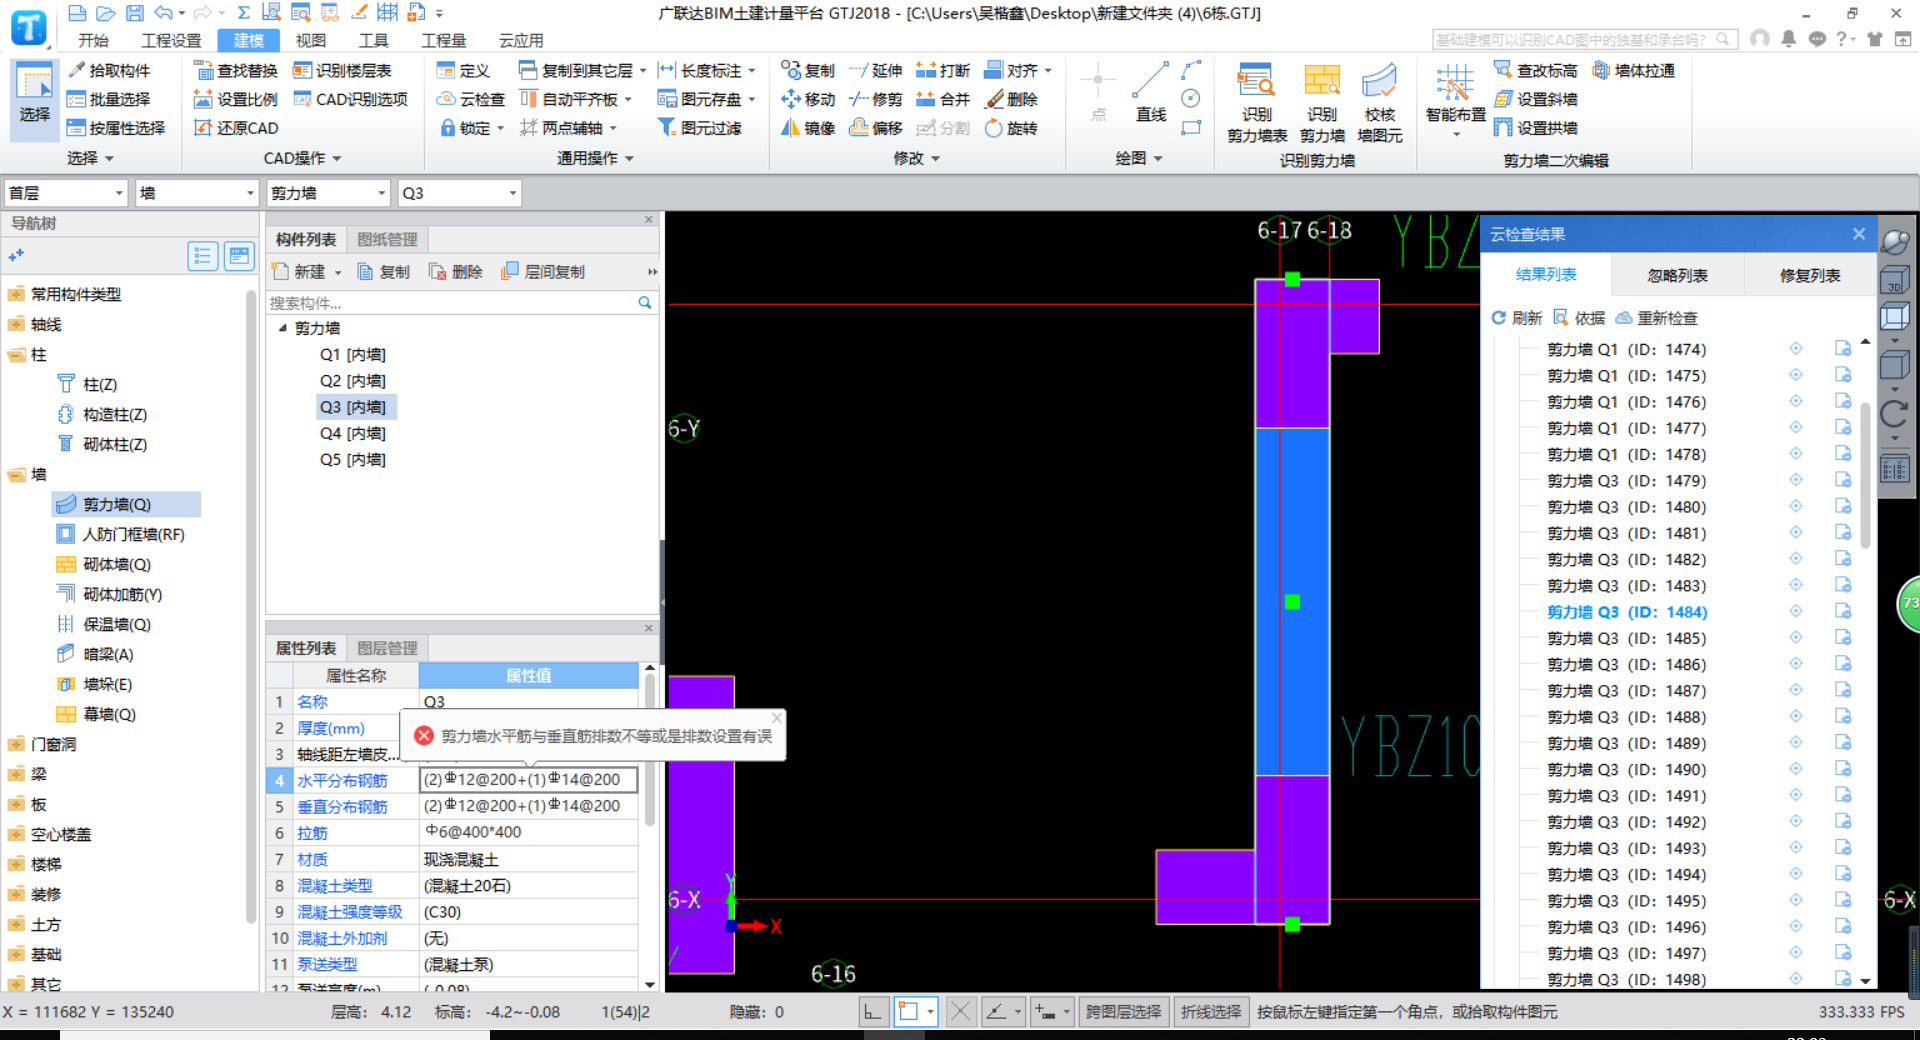The image size is (1920, 1040).
Task: Click the 打断 break tool
Action: pyautogui.click(x=943, y=70)
